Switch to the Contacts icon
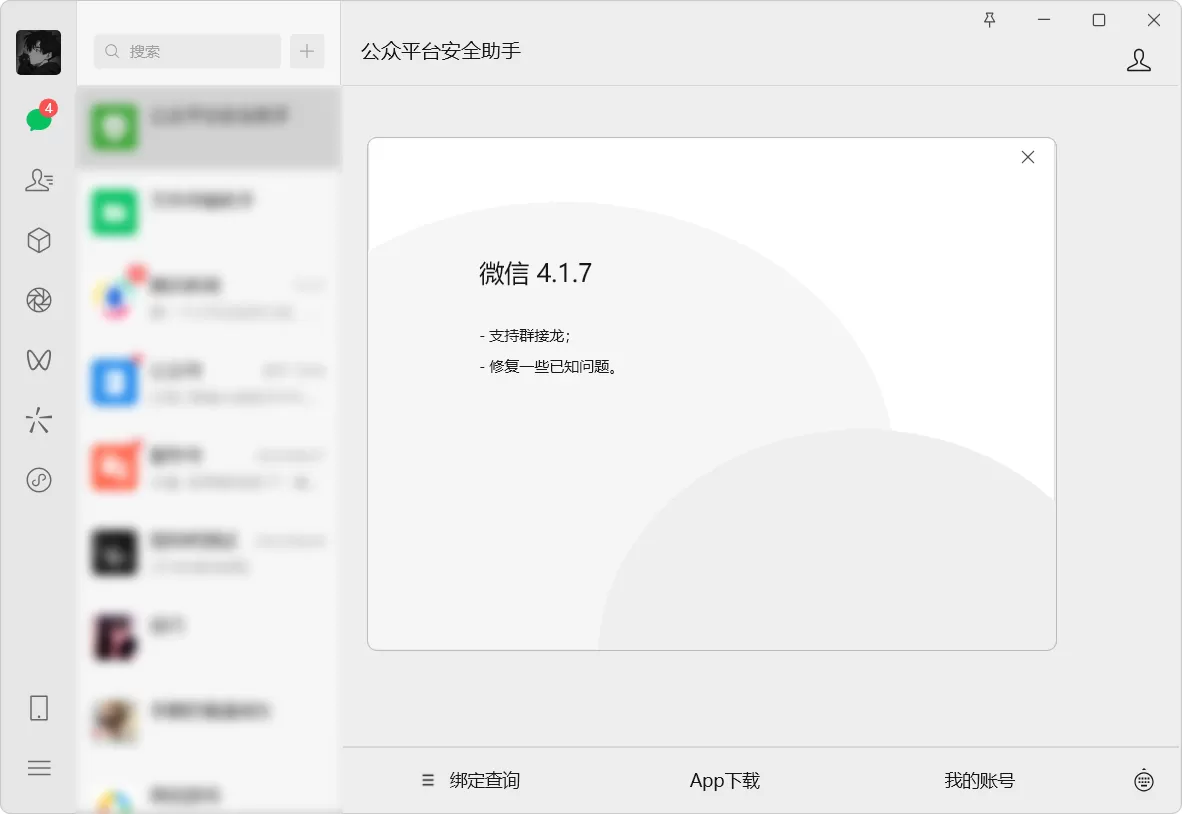1182x814 pixels. click(38, 180)
